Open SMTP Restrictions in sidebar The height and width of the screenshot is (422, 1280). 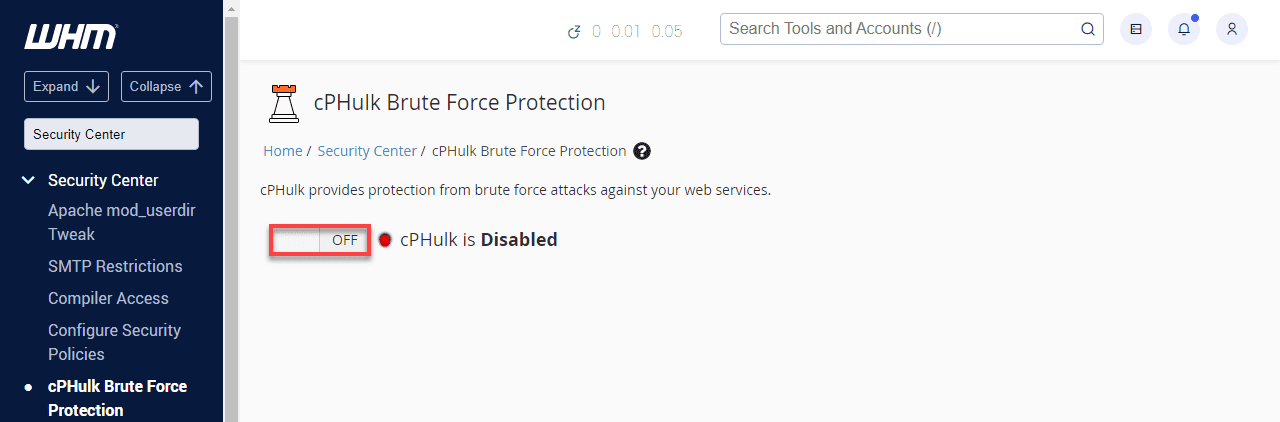tap(115, 266)
